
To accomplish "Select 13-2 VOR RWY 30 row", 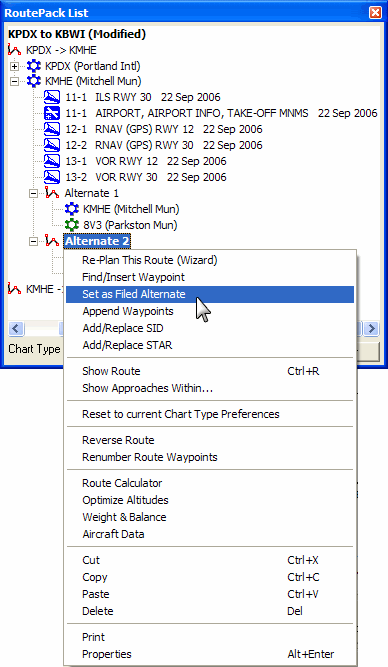I will pos(146,177).
